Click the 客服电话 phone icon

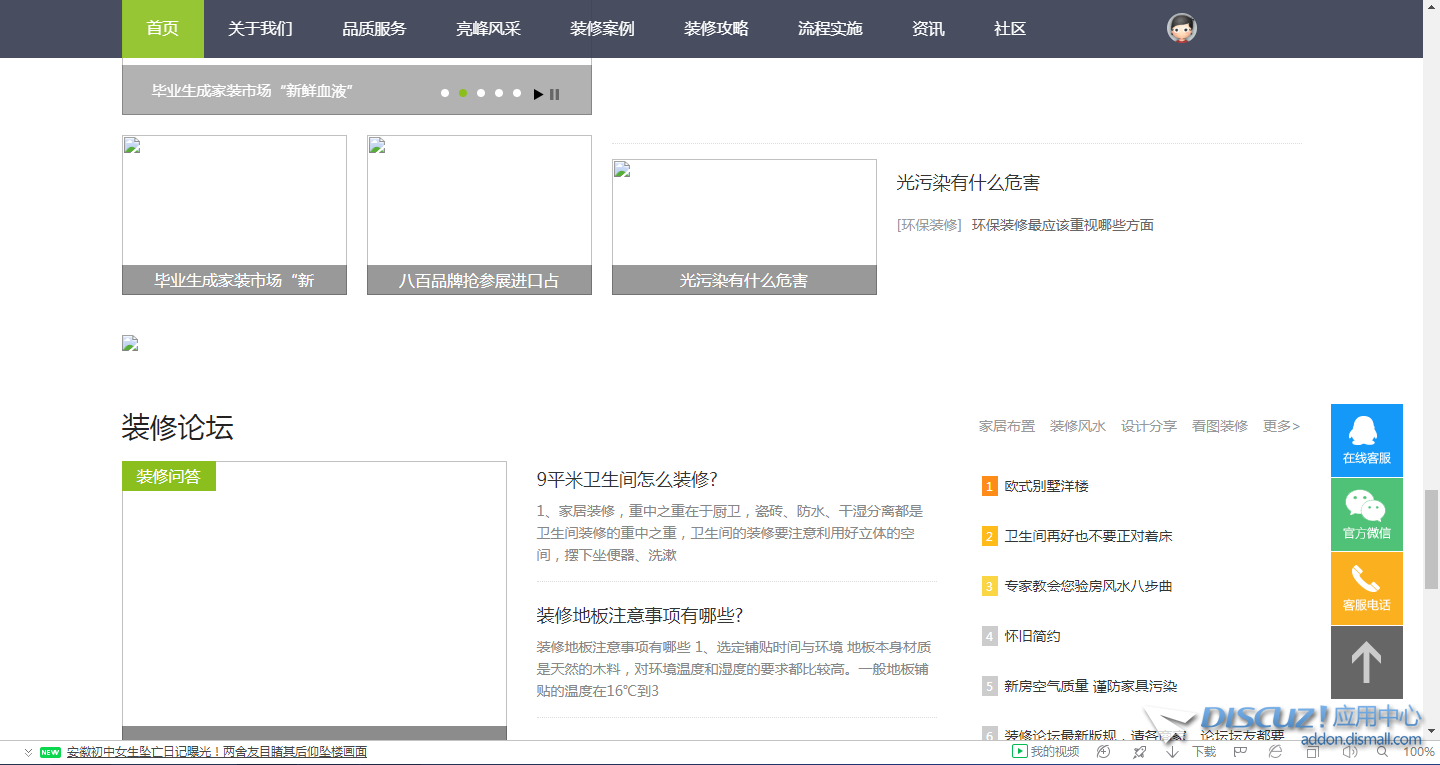[x=1366, y=588]
